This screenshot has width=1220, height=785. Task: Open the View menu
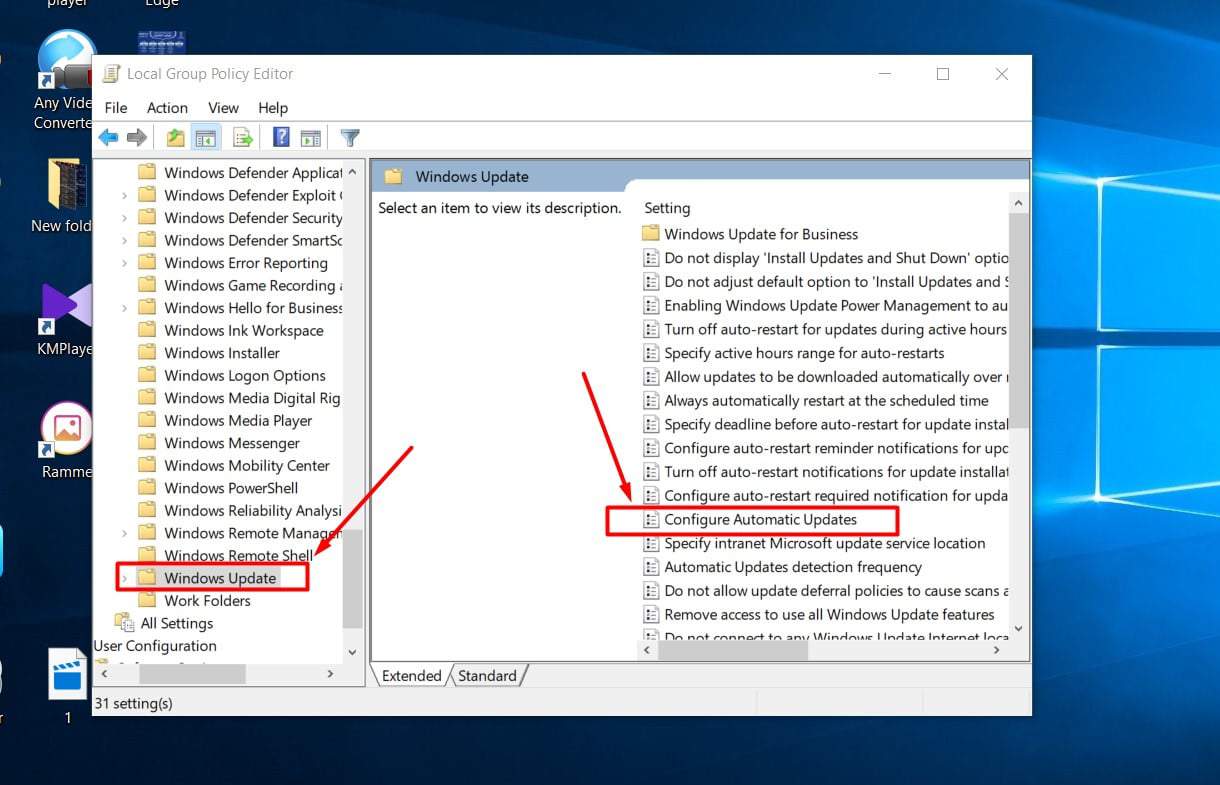coord(223,108)
